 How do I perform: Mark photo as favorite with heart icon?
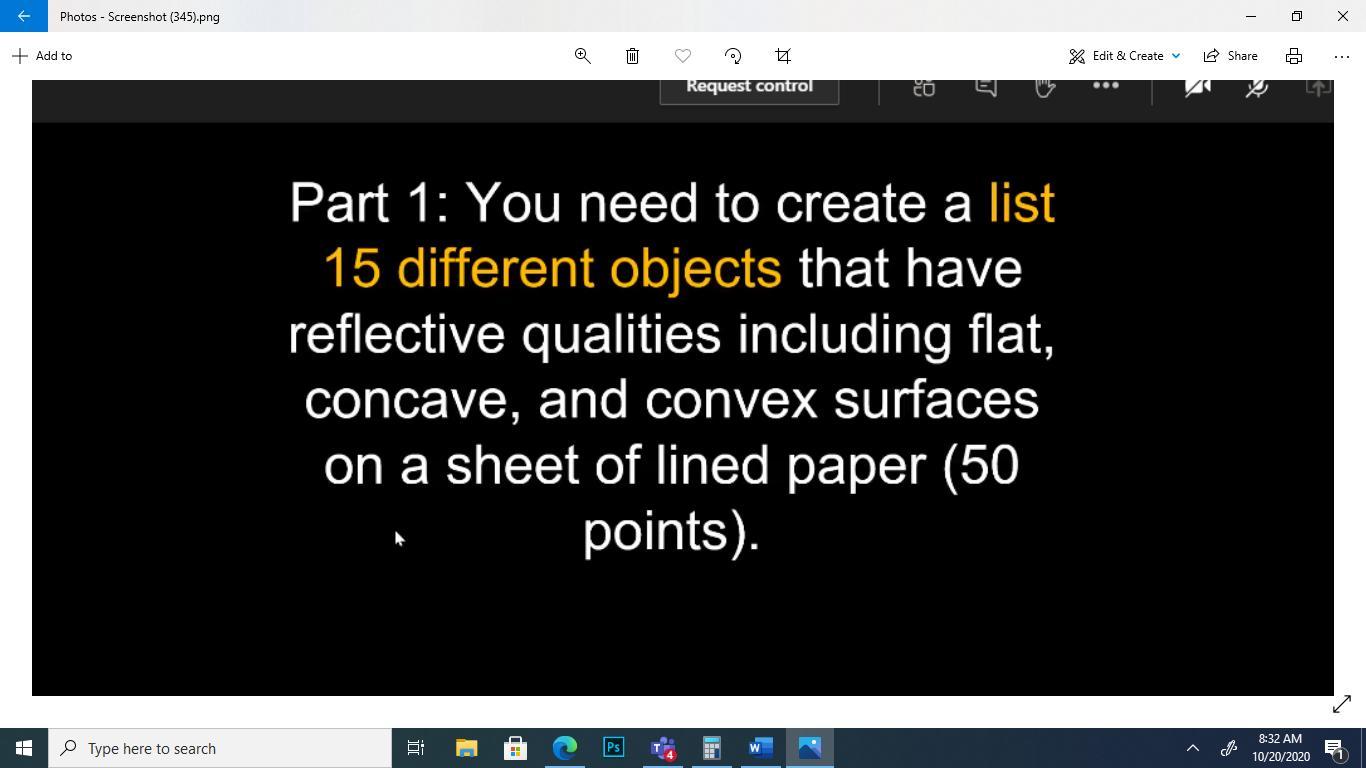pyautogui.click(x=683, y=56)
